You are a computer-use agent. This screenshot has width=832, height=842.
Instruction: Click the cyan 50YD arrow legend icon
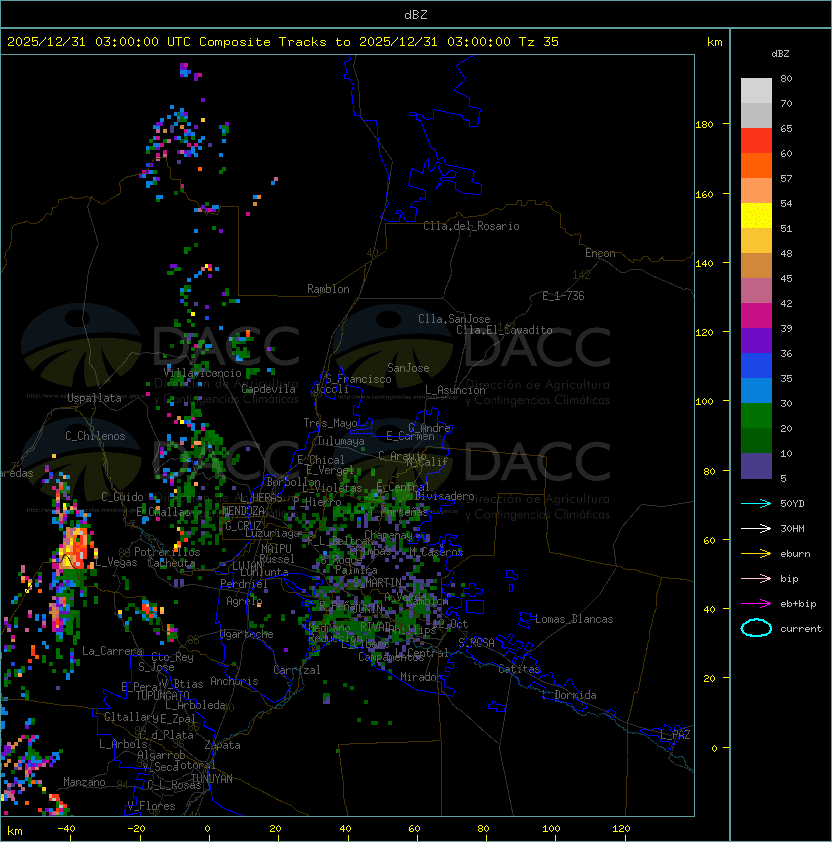756,503
